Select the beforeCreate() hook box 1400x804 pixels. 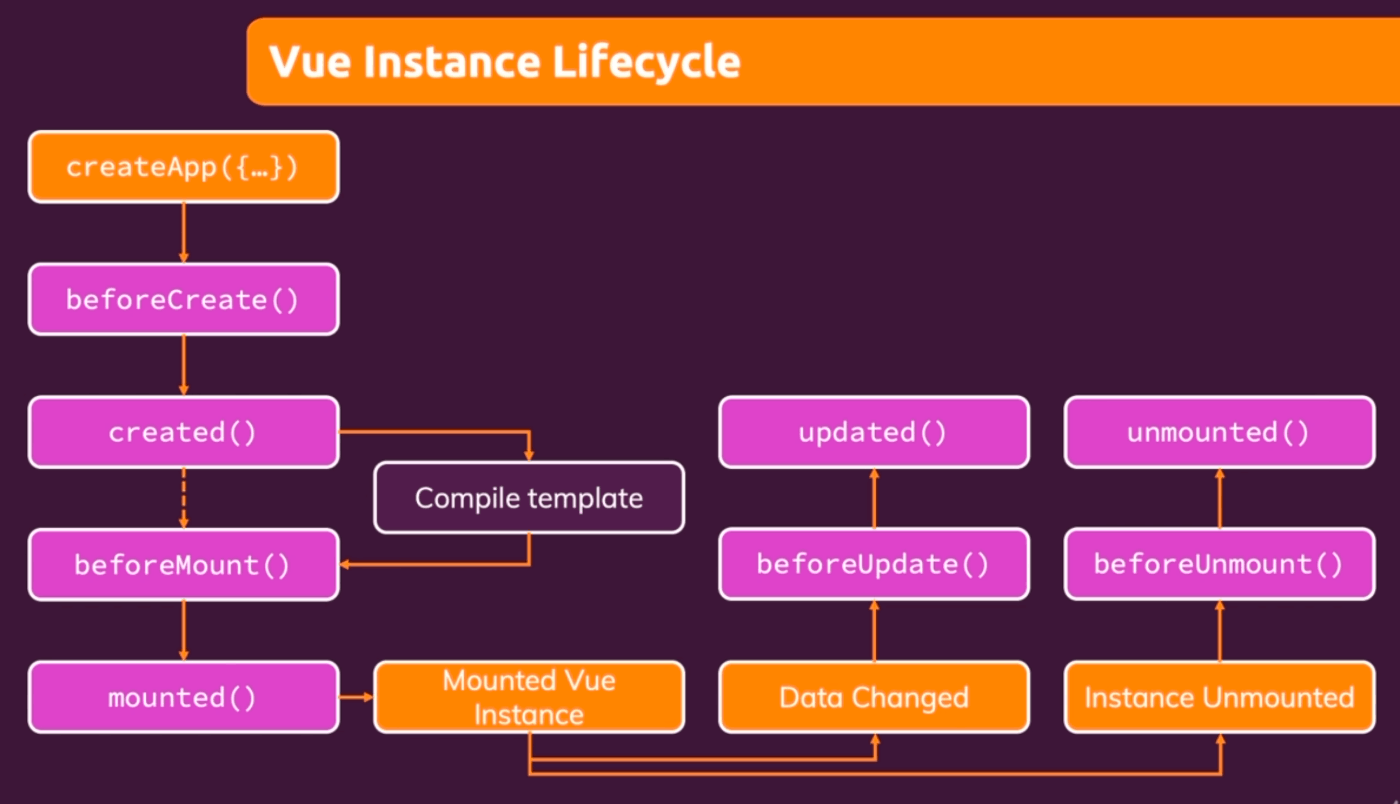click(183, 299)
